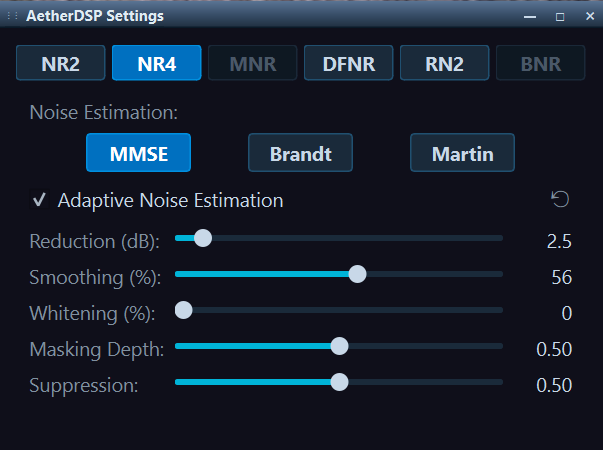Open the DFNR noise reduction mode
The height and width of the screenshot is (450, 603).
click(x=348, y=63)
